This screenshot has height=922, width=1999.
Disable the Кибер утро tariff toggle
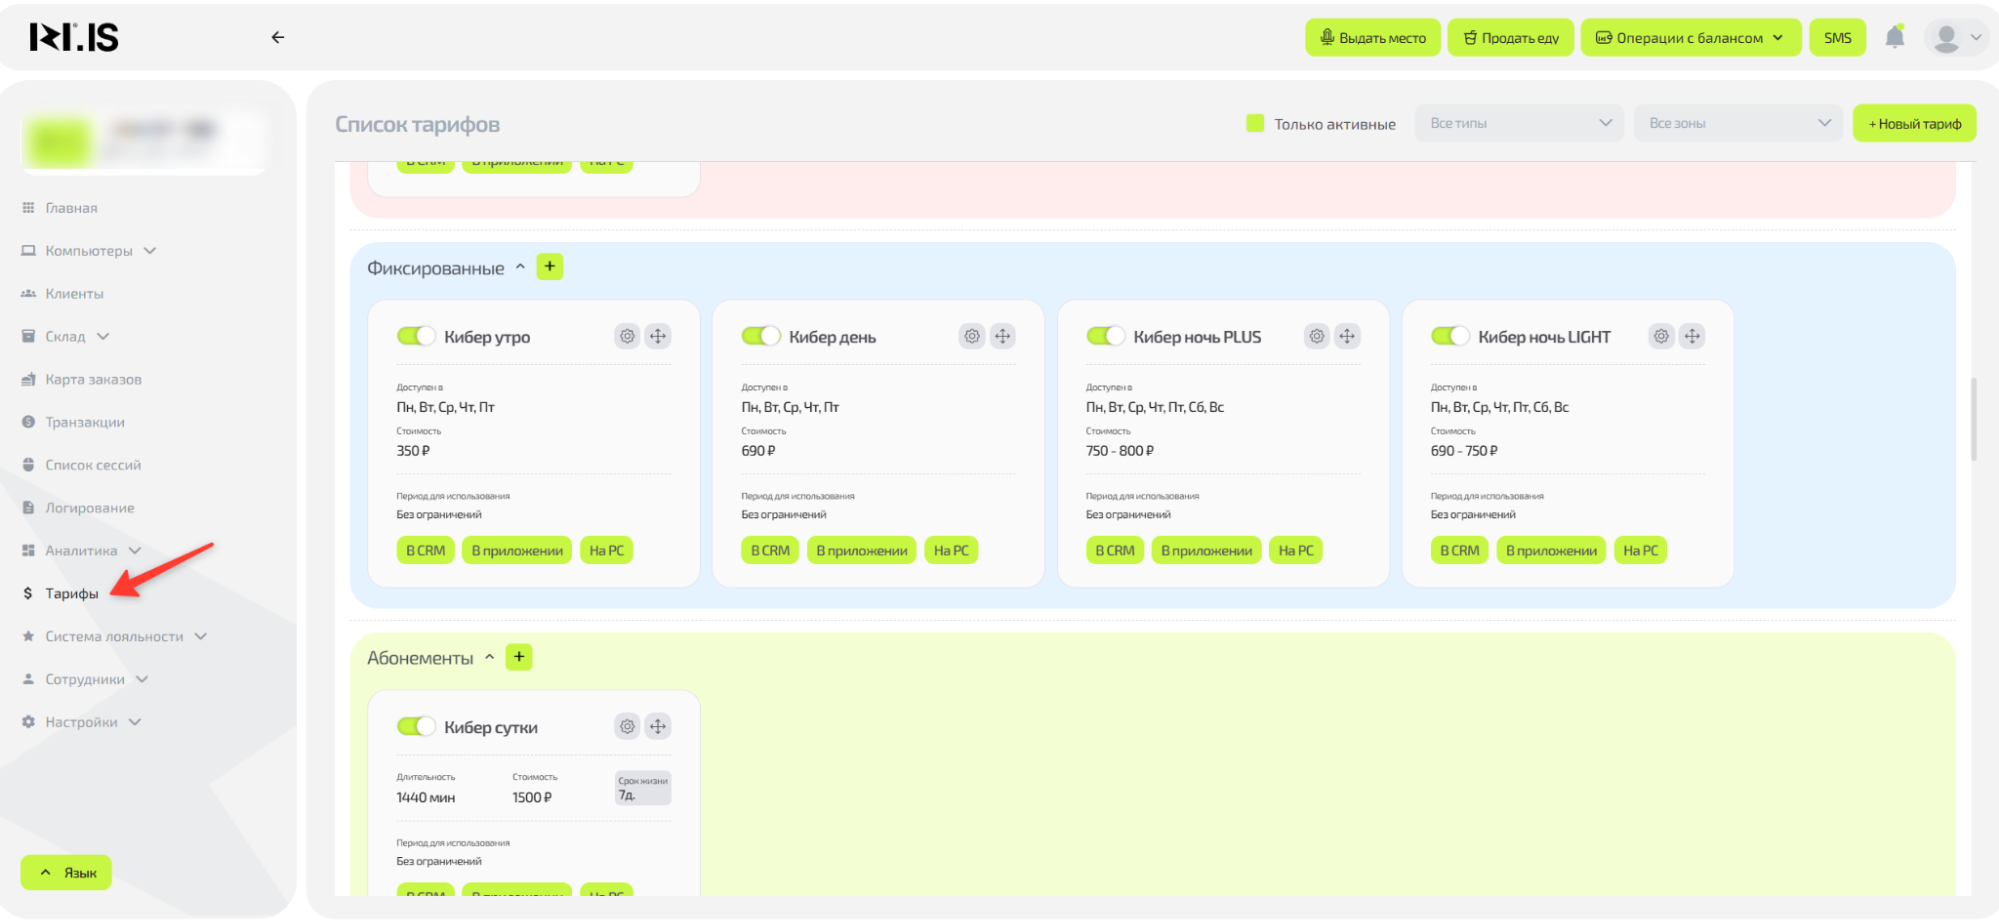416,336
